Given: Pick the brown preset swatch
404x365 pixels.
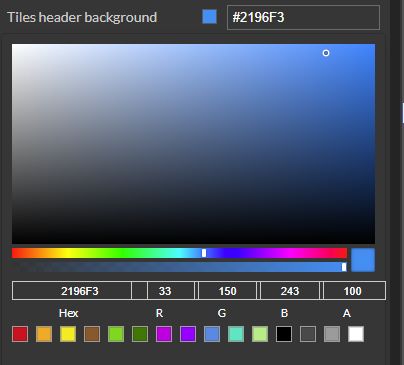Looking at the screenshot, I should point(92,334).
